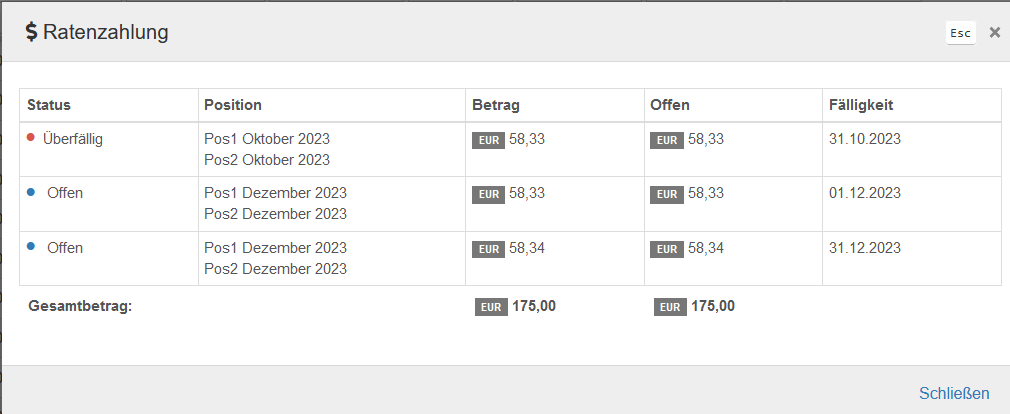Click the EUR badge in Gesamtbetrag Offen total
This screenshot has width=1010, height=414.
point(671,308)
